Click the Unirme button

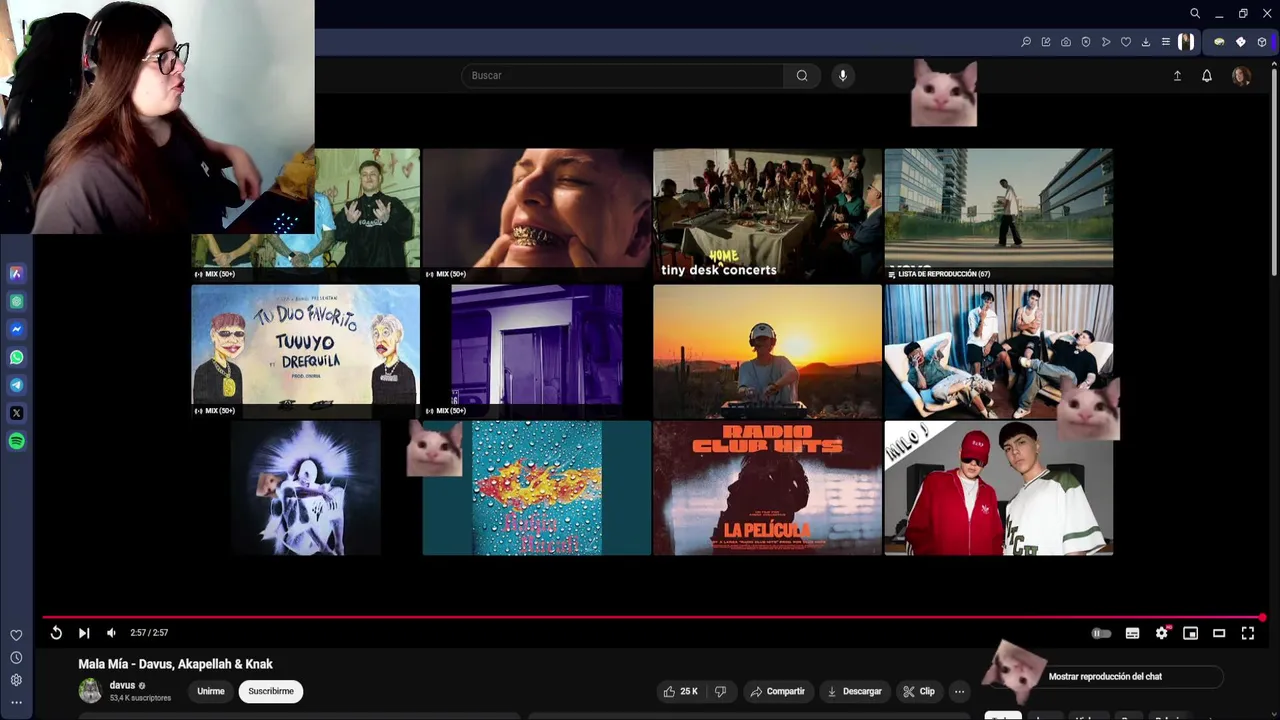point(211,691)
